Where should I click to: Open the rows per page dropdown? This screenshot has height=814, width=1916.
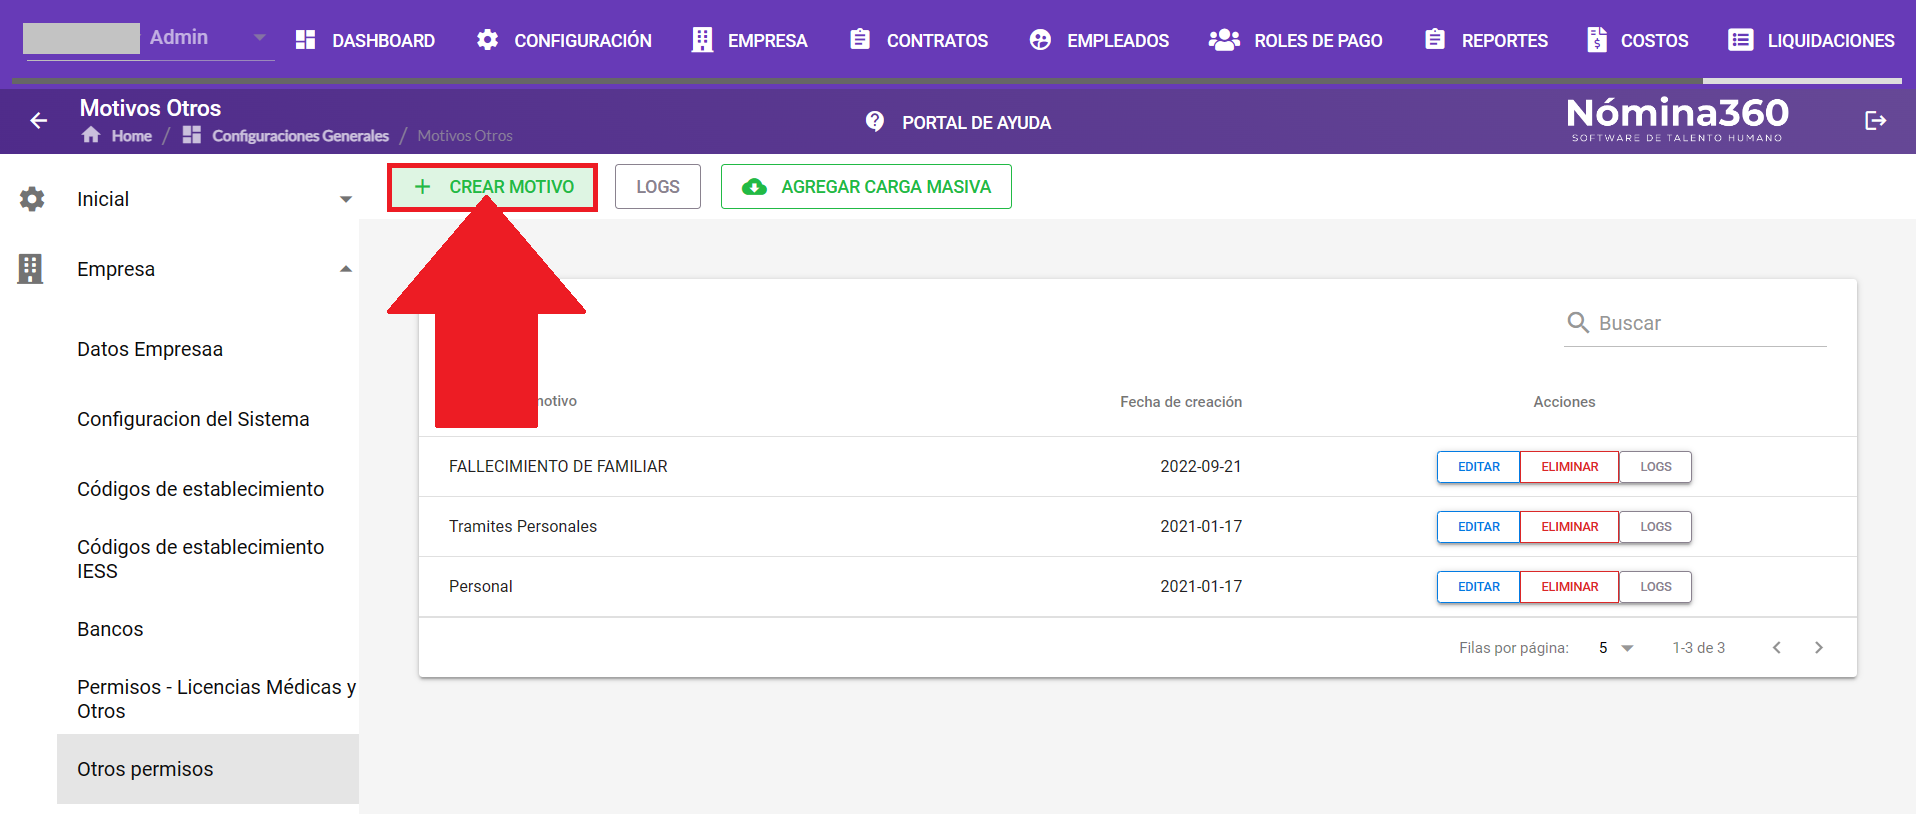1615,648
